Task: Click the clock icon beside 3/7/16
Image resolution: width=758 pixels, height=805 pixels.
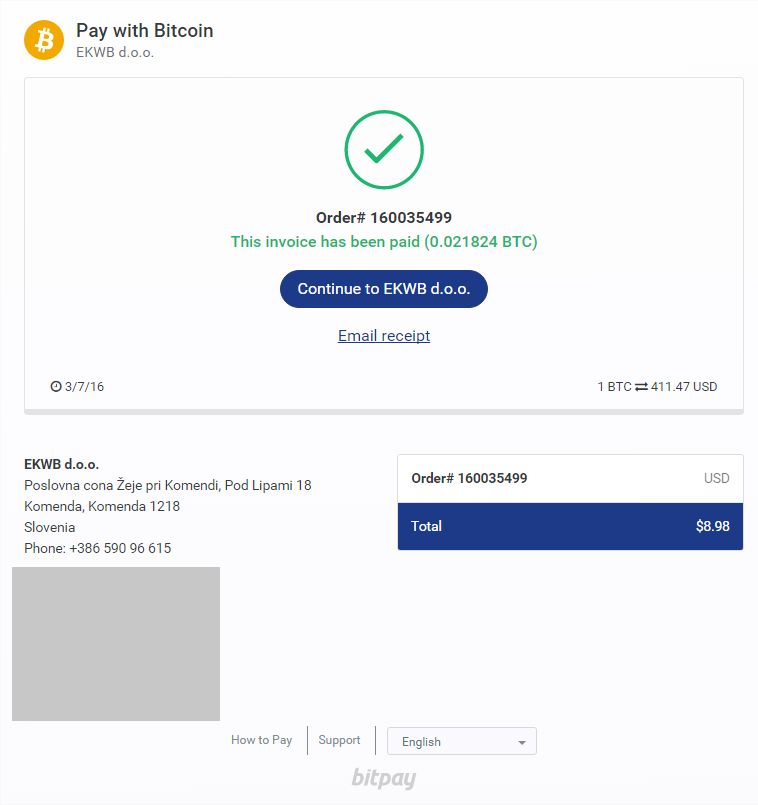Action: pos(55,387)
